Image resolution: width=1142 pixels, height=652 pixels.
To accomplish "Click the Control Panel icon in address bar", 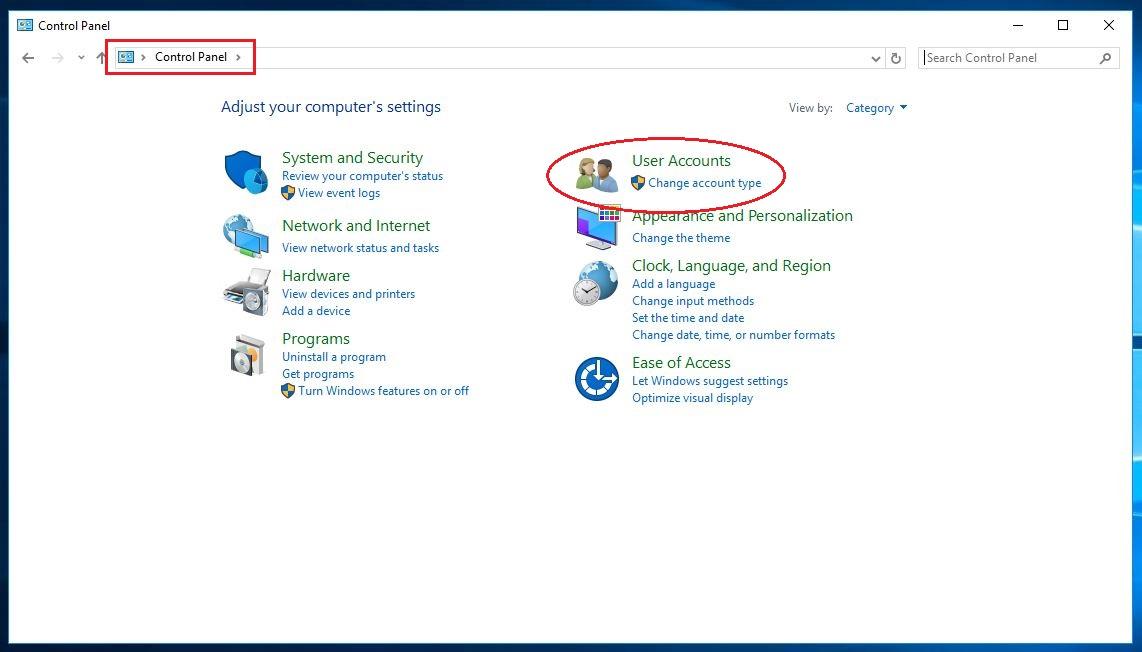I will click(126, 57).
